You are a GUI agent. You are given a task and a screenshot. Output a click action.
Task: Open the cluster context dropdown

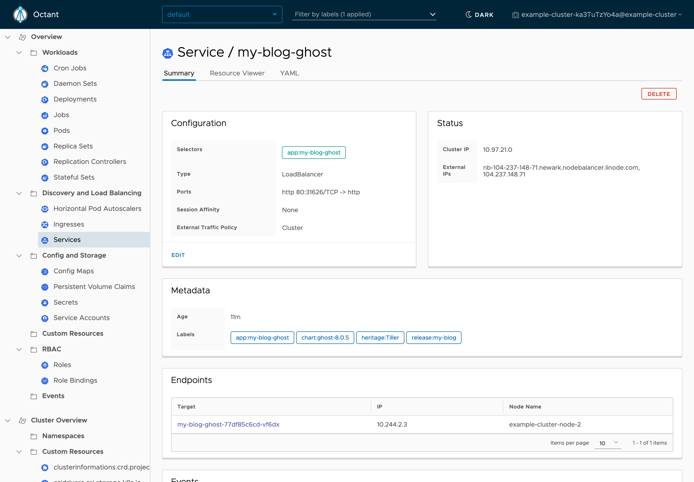597,15
